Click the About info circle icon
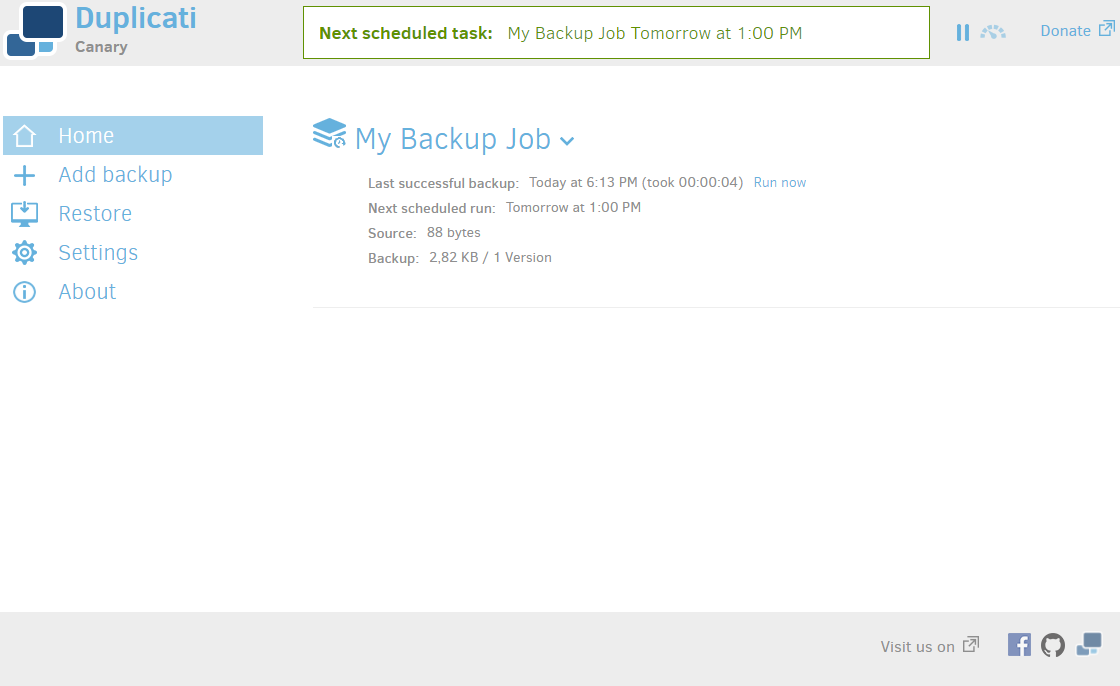 point(24,292)
